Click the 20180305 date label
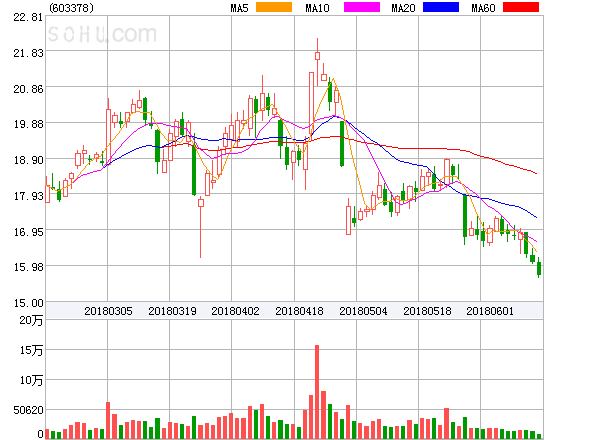The image size is (600, 440). [x=108, y=311]
